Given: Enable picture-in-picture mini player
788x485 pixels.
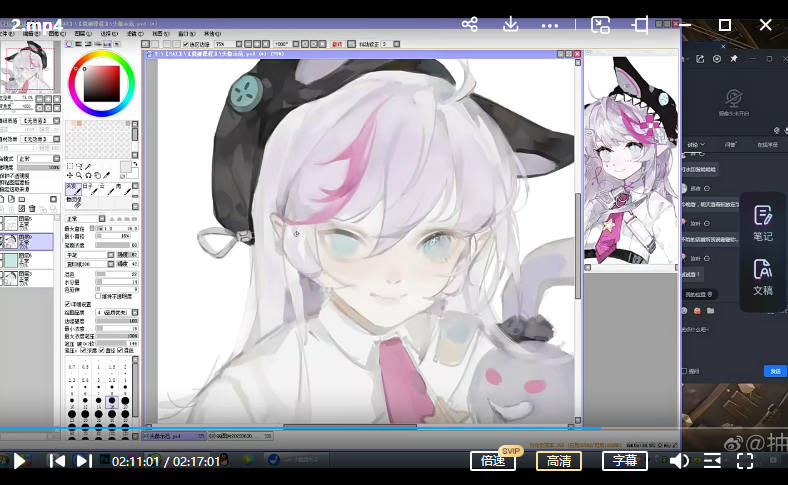Looking at the screenshot, I should pos(600,24).
